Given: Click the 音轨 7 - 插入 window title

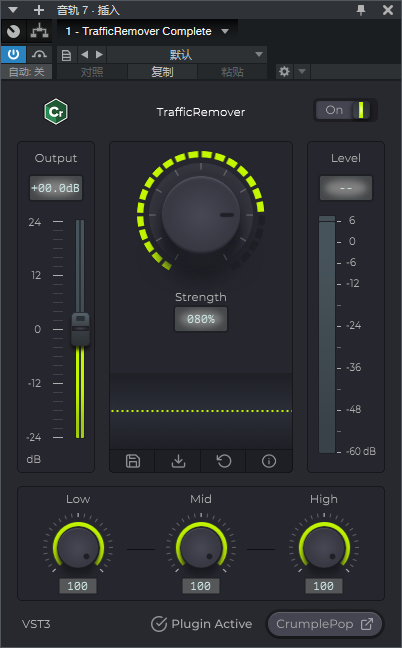Looking at the screenshot, I should coord(88,10).
